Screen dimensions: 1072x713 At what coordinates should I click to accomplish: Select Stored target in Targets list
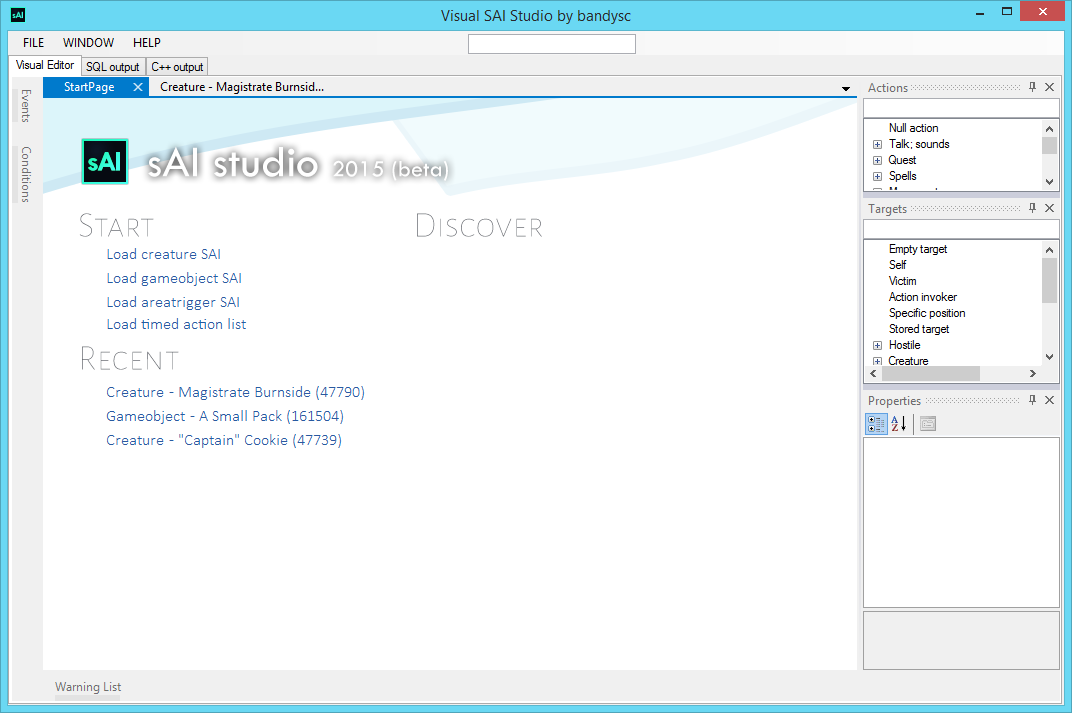(x=919, y=329)
